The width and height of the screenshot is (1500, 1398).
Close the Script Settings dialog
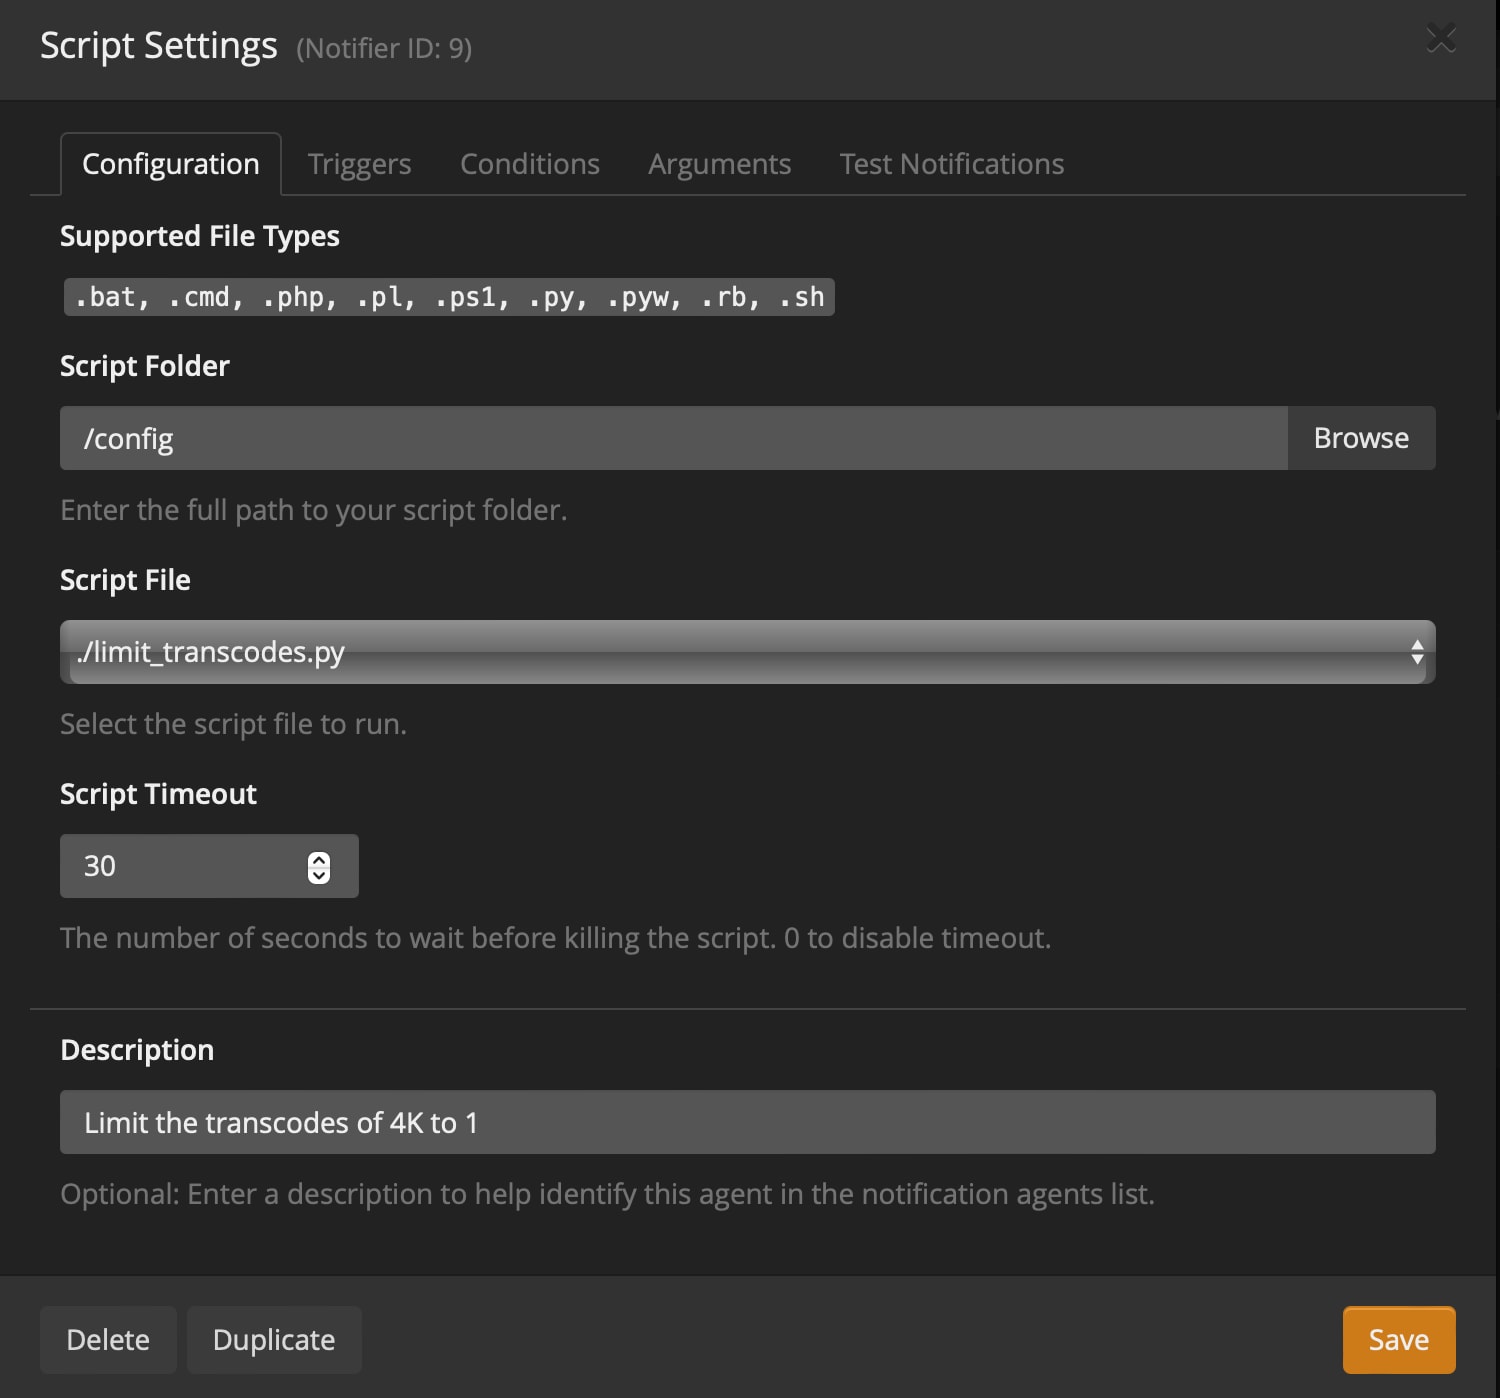pyautogui.click(x=1440, y=39)
